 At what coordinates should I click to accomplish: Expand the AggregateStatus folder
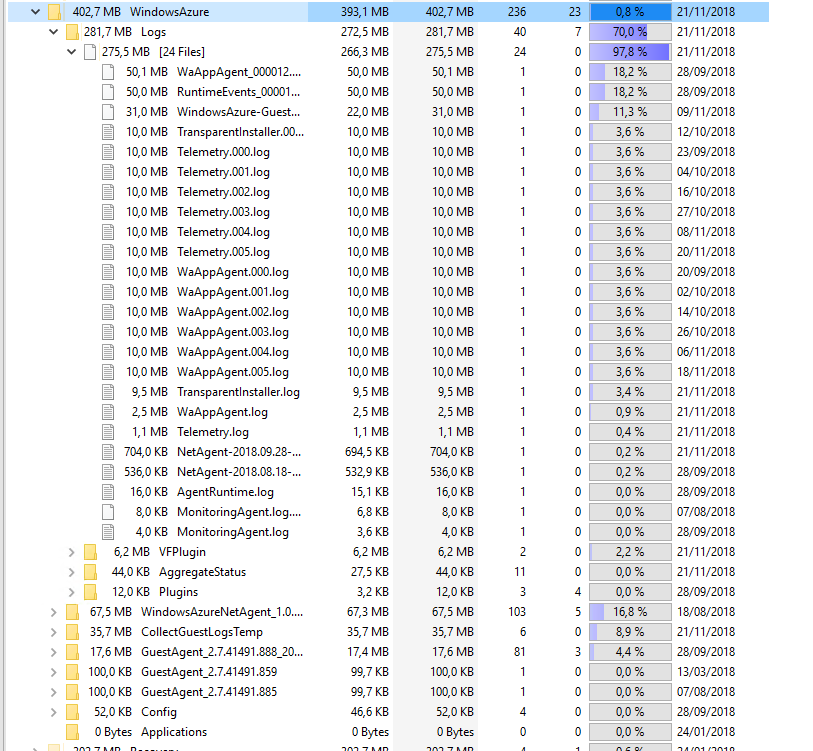click(71, 572)
